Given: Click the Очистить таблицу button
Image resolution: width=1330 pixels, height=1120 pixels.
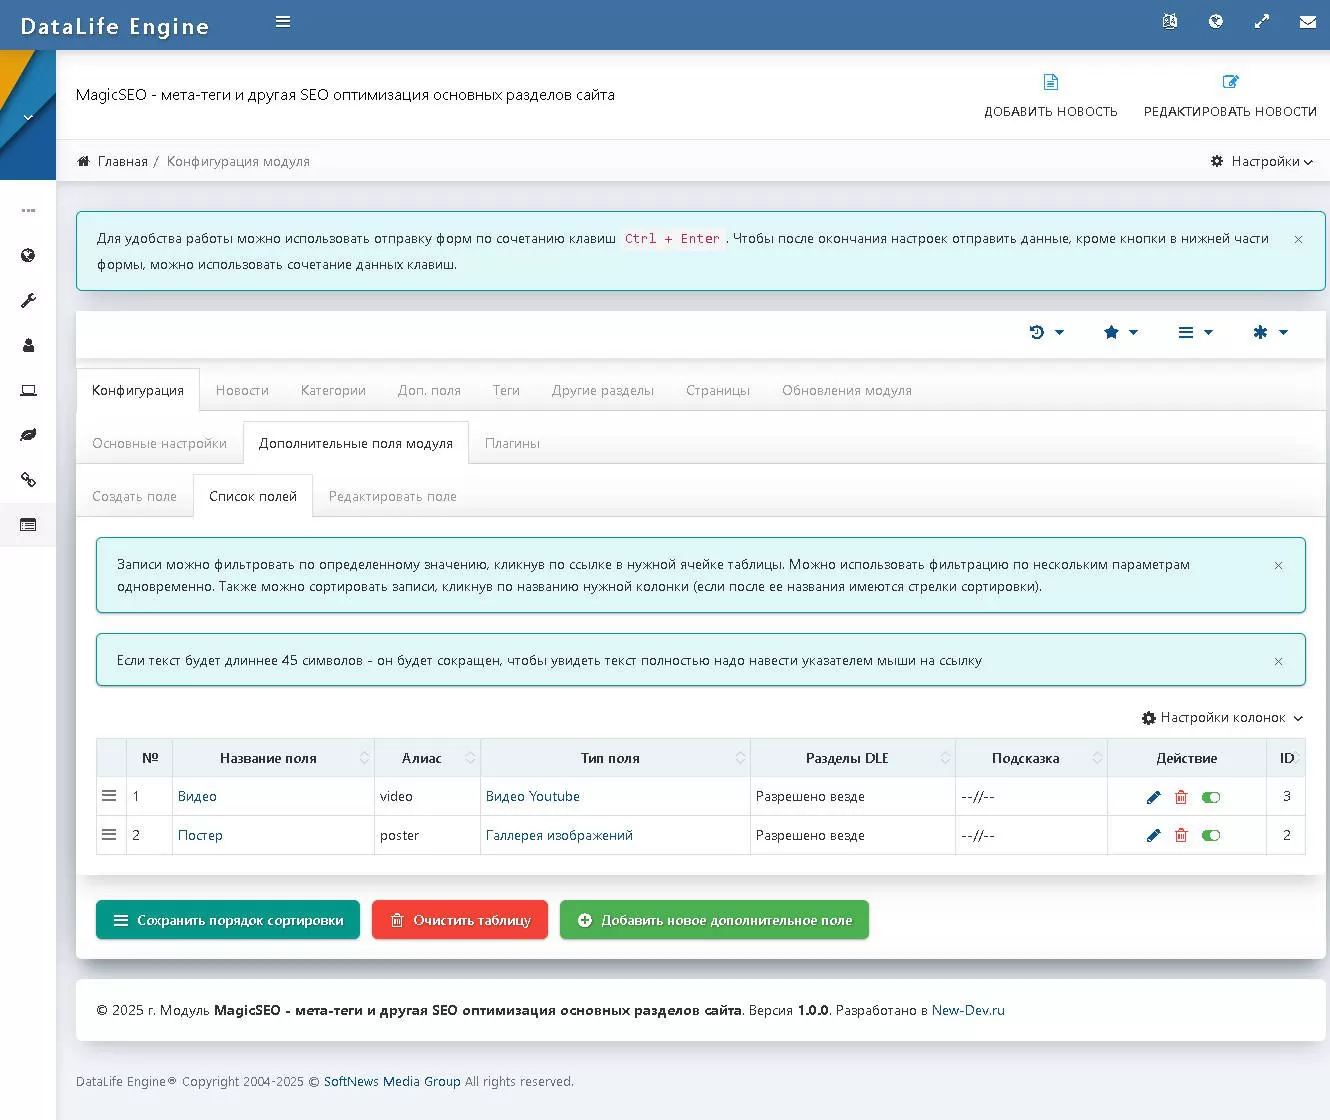Looking at the screenshot, I should point(460,920).
